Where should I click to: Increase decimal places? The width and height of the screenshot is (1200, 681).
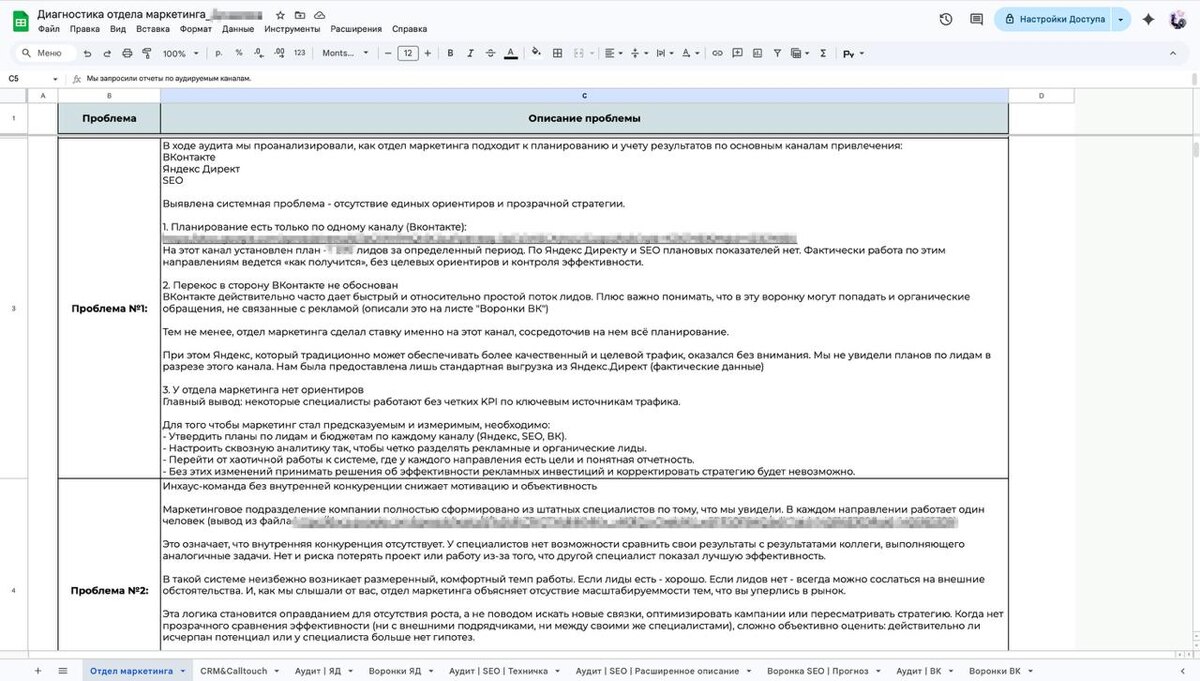tap(278, 53)
